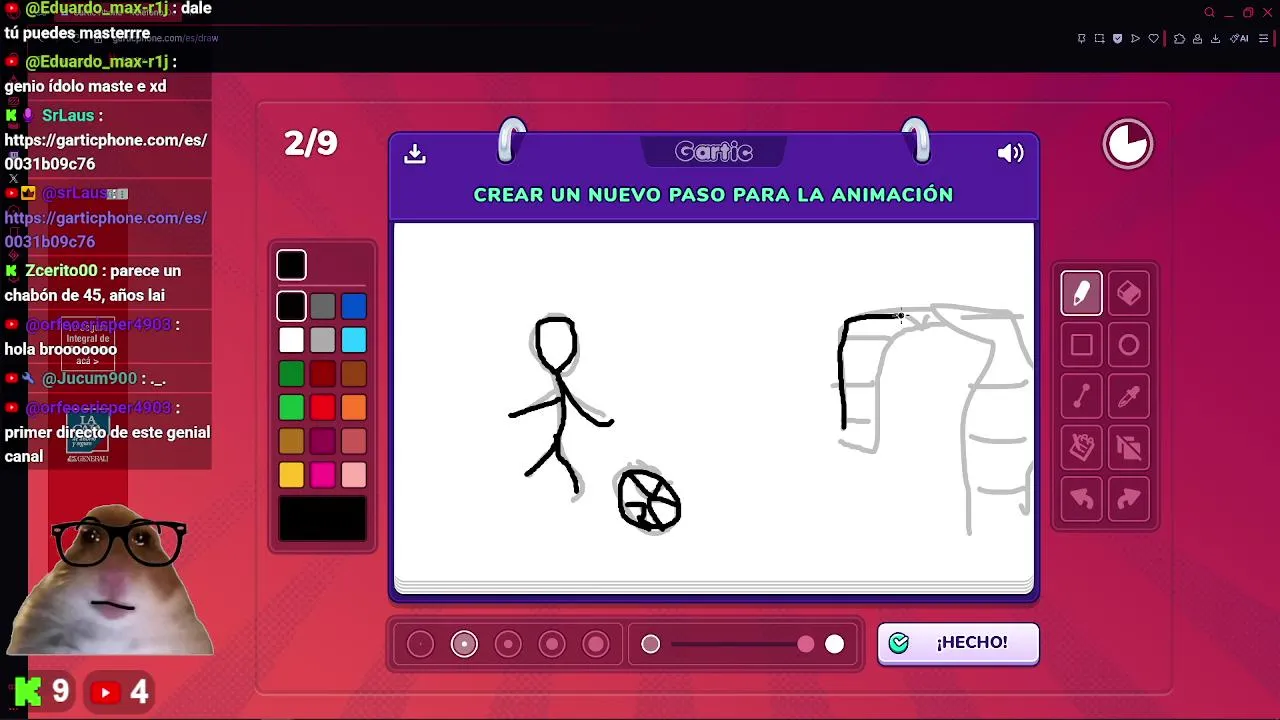Select the smallest brush size
1280x720 pixels.
click(420, 644)
